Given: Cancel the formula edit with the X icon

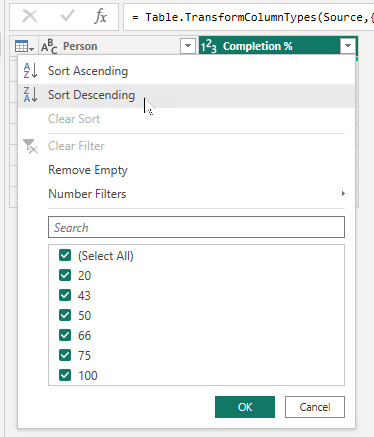Looking at the screenshot, I should (x=30, y=16).
